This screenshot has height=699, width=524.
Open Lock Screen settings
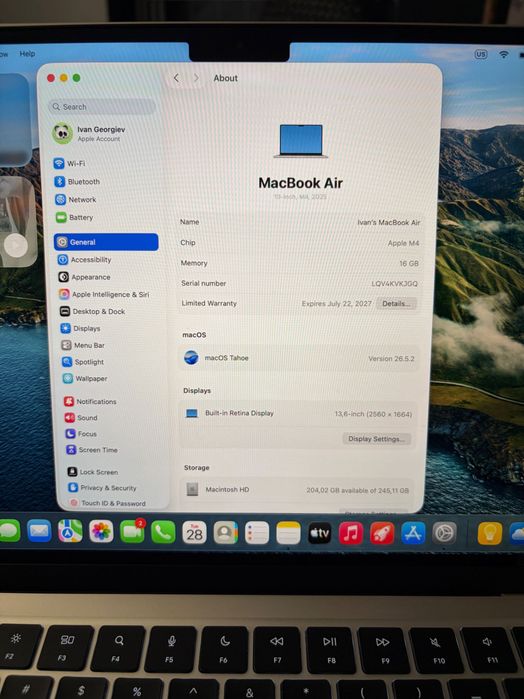pos(93,472)
